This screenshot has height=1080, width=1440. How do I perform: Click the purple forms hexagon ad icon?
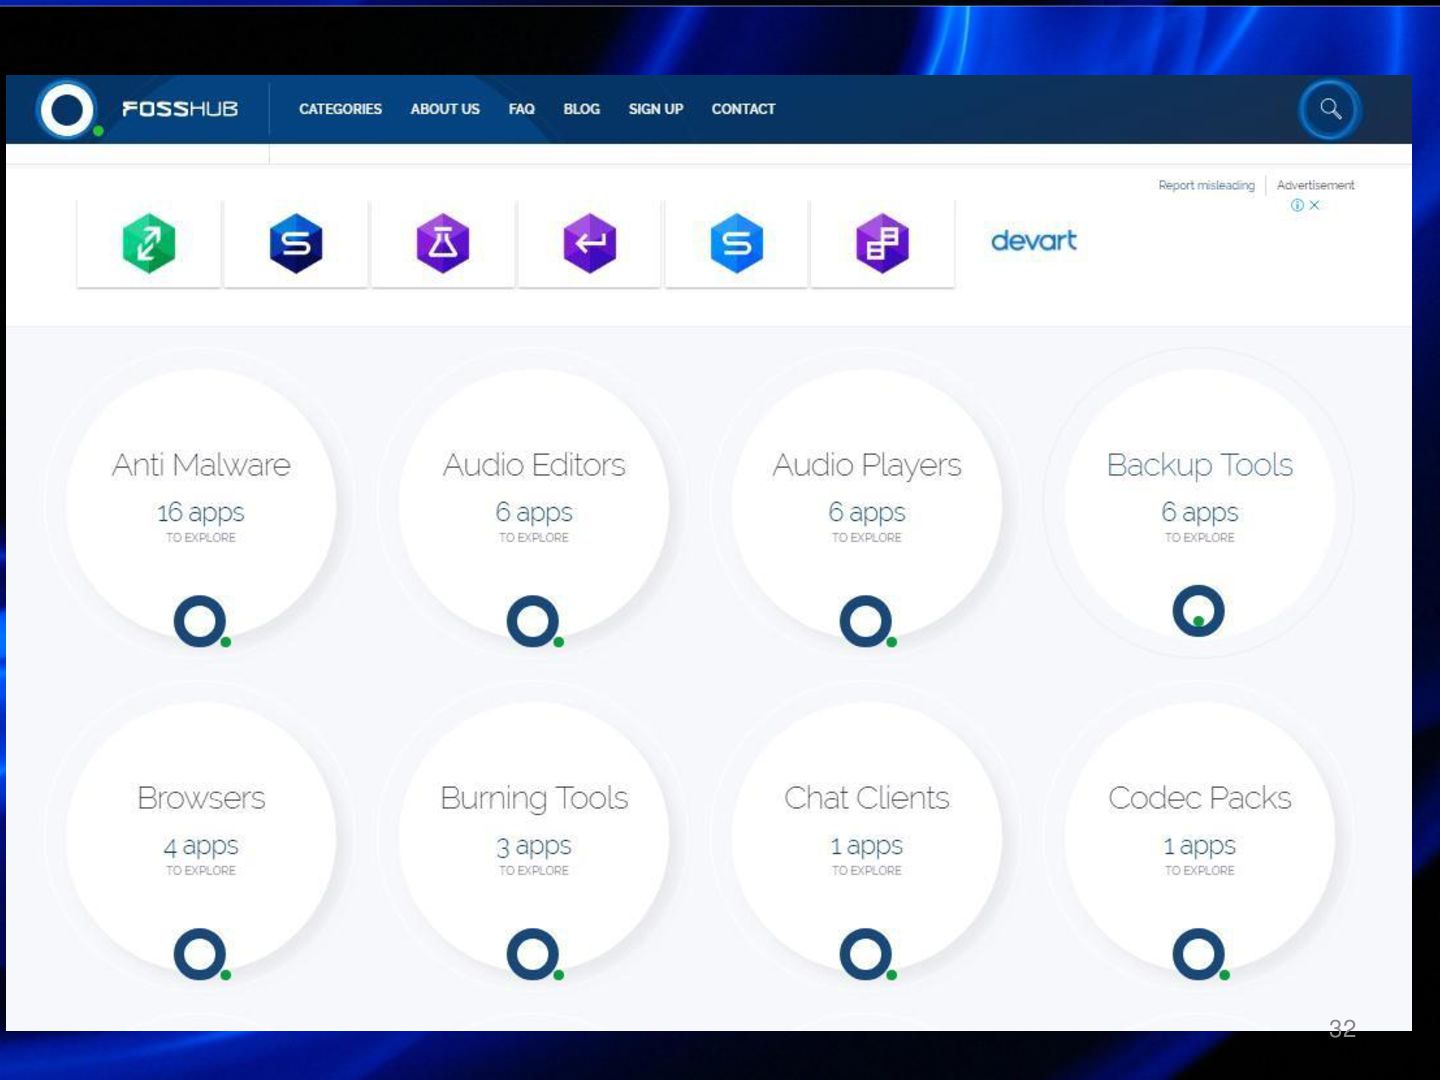click(883, 243)
